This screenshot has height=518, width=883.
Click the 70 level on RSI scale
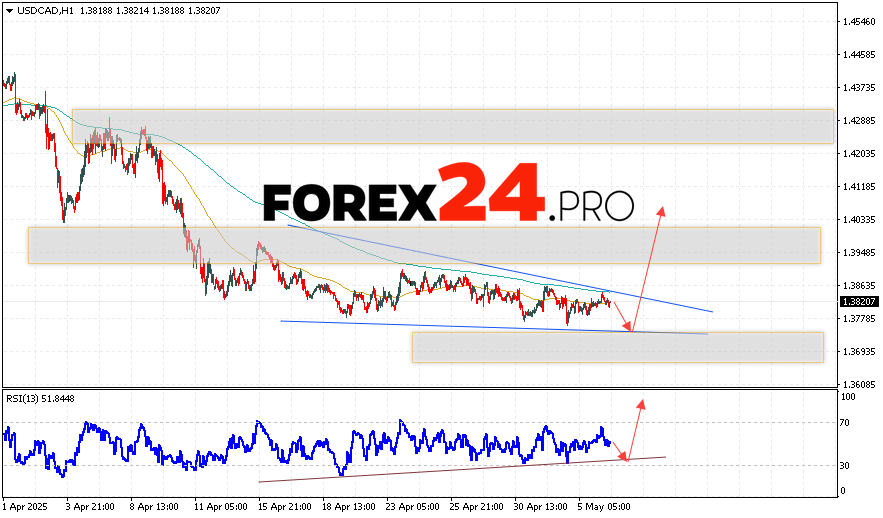point(845,423)
